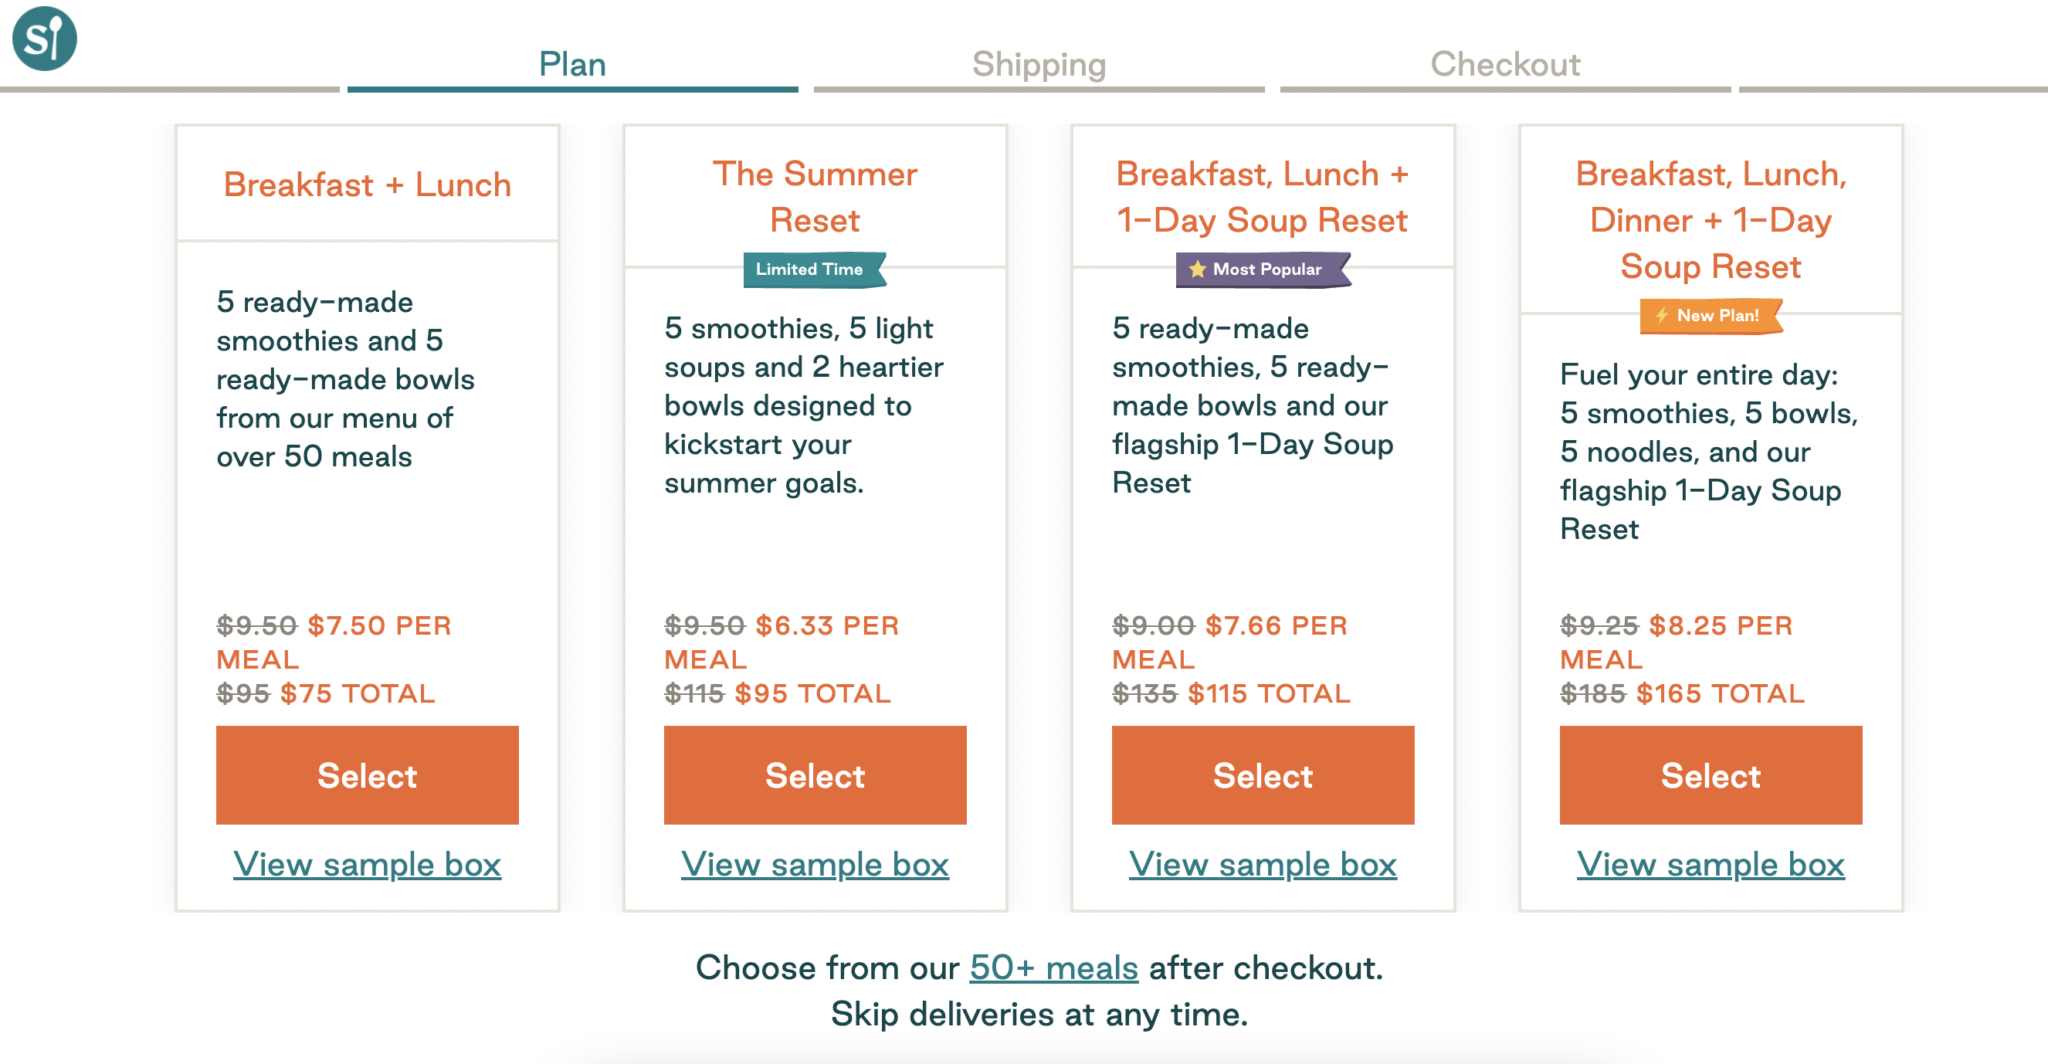Click the New Plan lightning badge
The image size is (2048, 1064).
(1711, 316)
